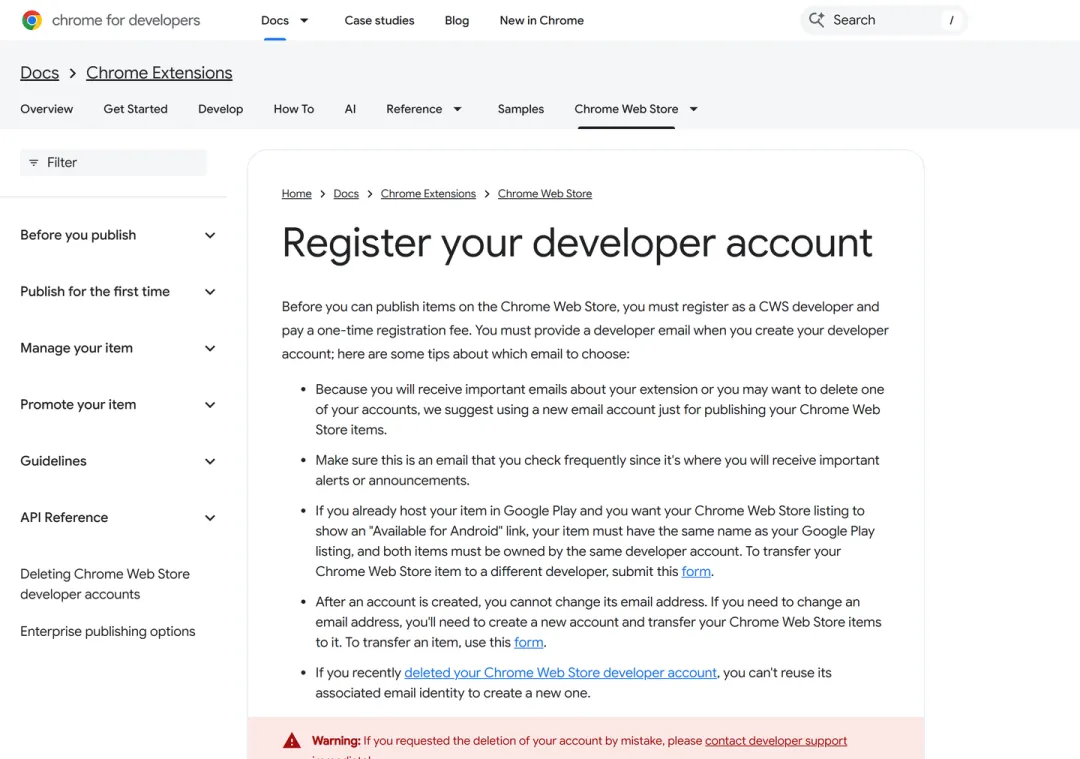This screenshot has width=1080, height=759.
Task: Click the Before you publish label
Action: (x=78, y=236)
